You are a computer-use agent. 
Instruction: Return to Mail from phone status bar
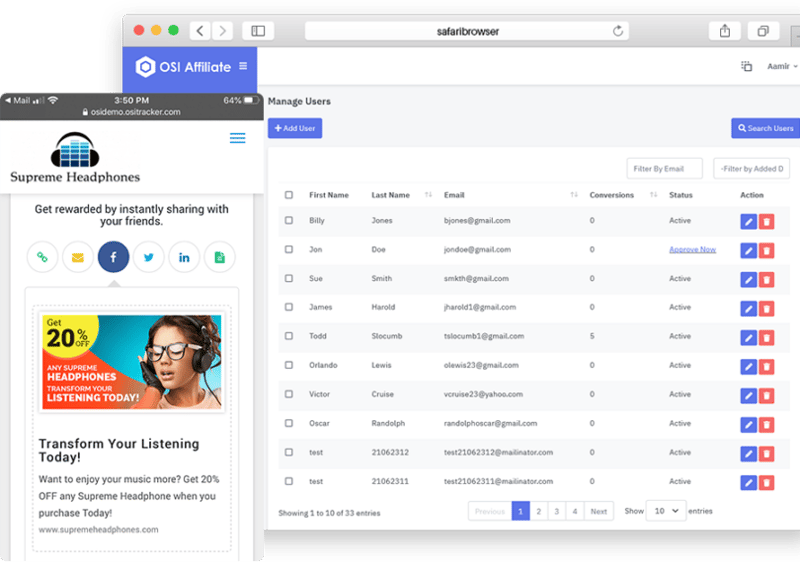tap(18, 100)
